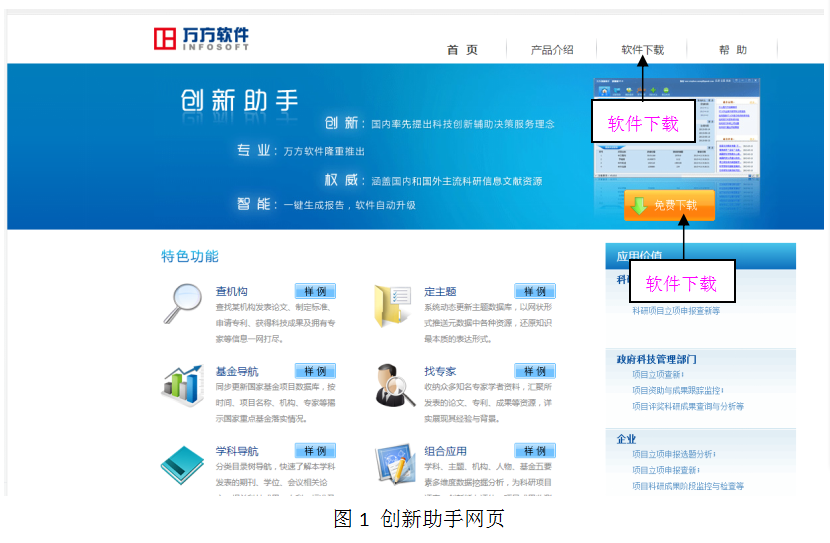Open the 定主题 feature title
This screenshot has height=543, width=830.
[x=440, y=292]
